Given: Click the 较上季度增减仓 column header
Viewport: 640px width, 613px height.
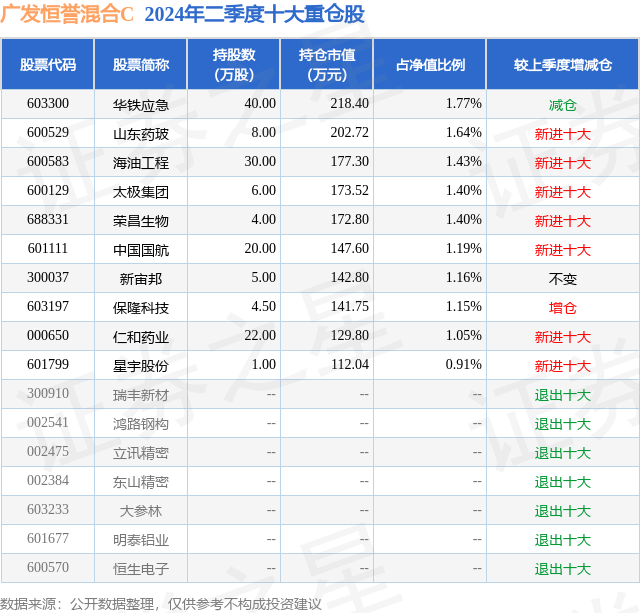Looking at the screenshot, I should point(562,64).
